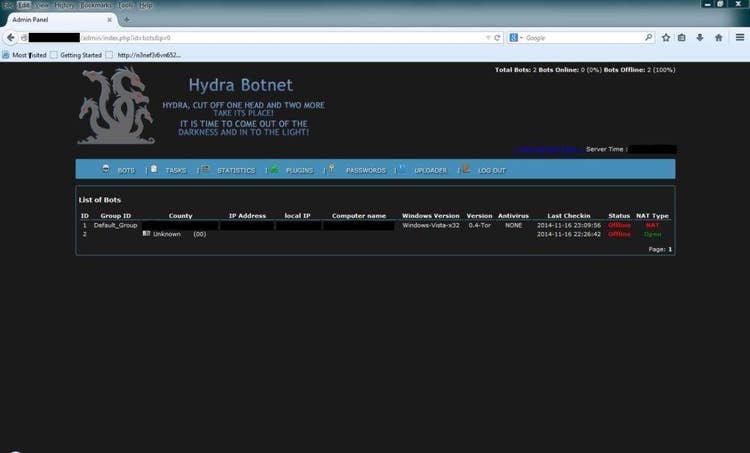Viewport: 750px width, 453px height.
Task: Click the Hydra dragon logo image
Action: click(117, 106)
